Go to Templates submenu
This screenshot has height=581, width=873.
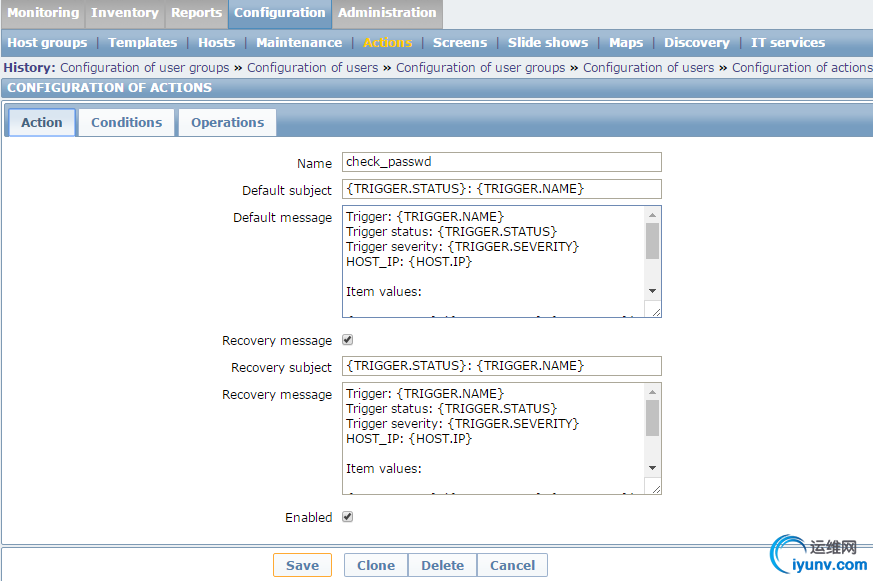(143, 43)
